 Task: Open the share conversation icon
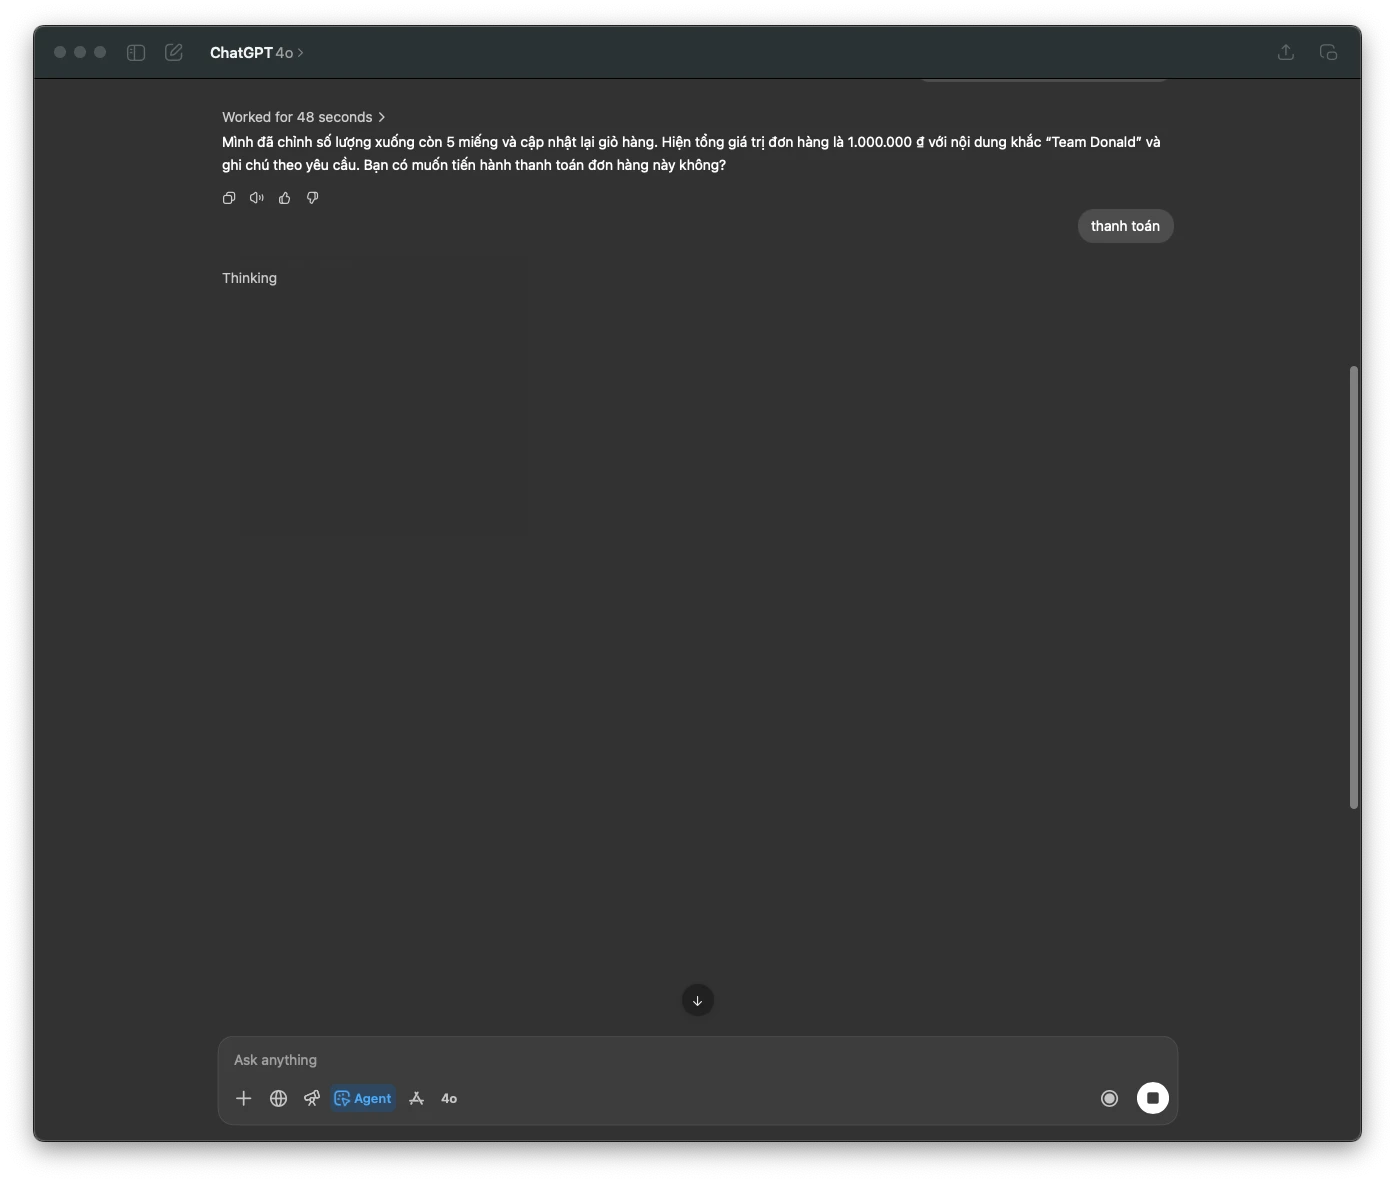tap(1286, 52)
